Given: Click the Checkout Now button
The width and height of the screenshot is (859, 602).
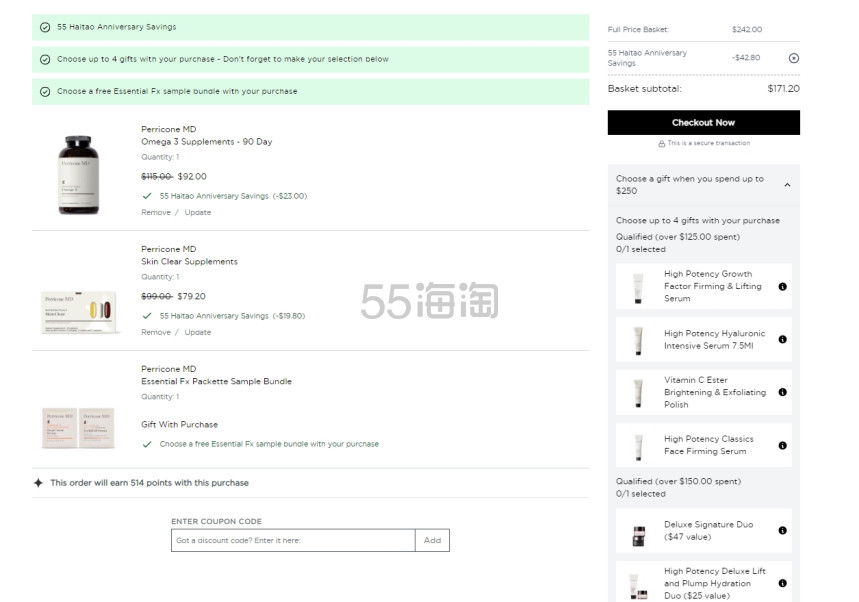Looking at the screenshot, I should coord(703,123).
